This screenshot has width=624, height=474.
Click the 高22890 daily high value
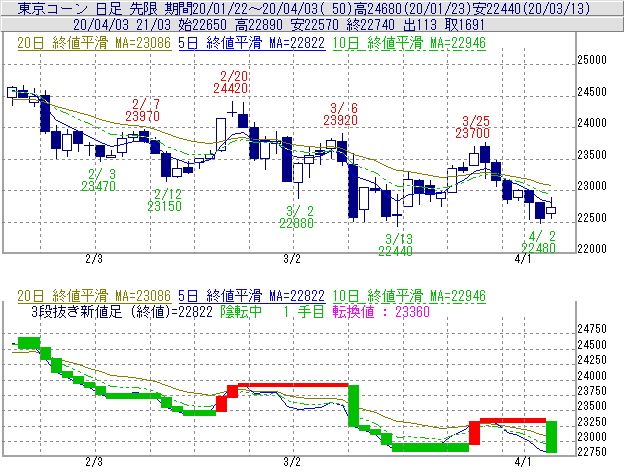pyautogui.click(x=259, y=25)
